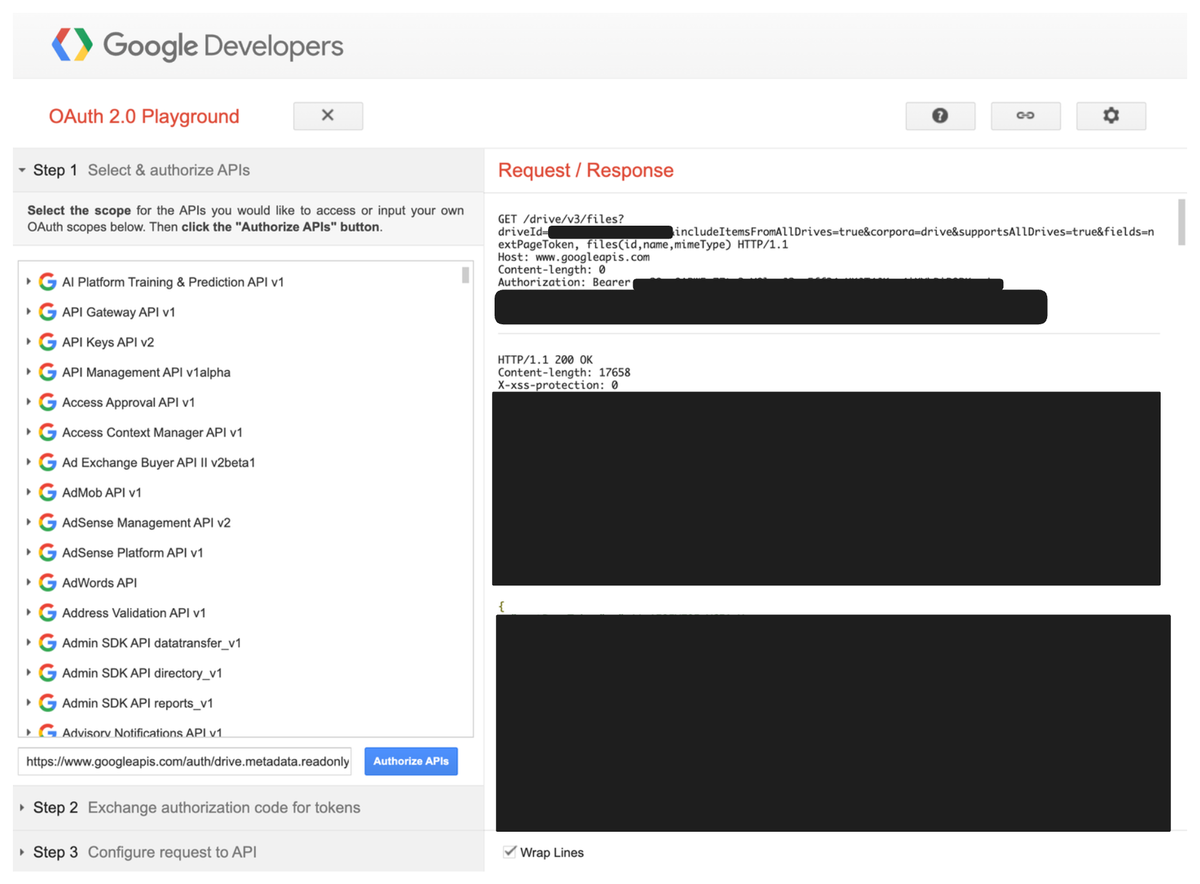Image resolution: width=1200 pixels, height=884 pixels.
Task: Click Google icon next to API Gateway API v1
Action: (x=47, y=312)
